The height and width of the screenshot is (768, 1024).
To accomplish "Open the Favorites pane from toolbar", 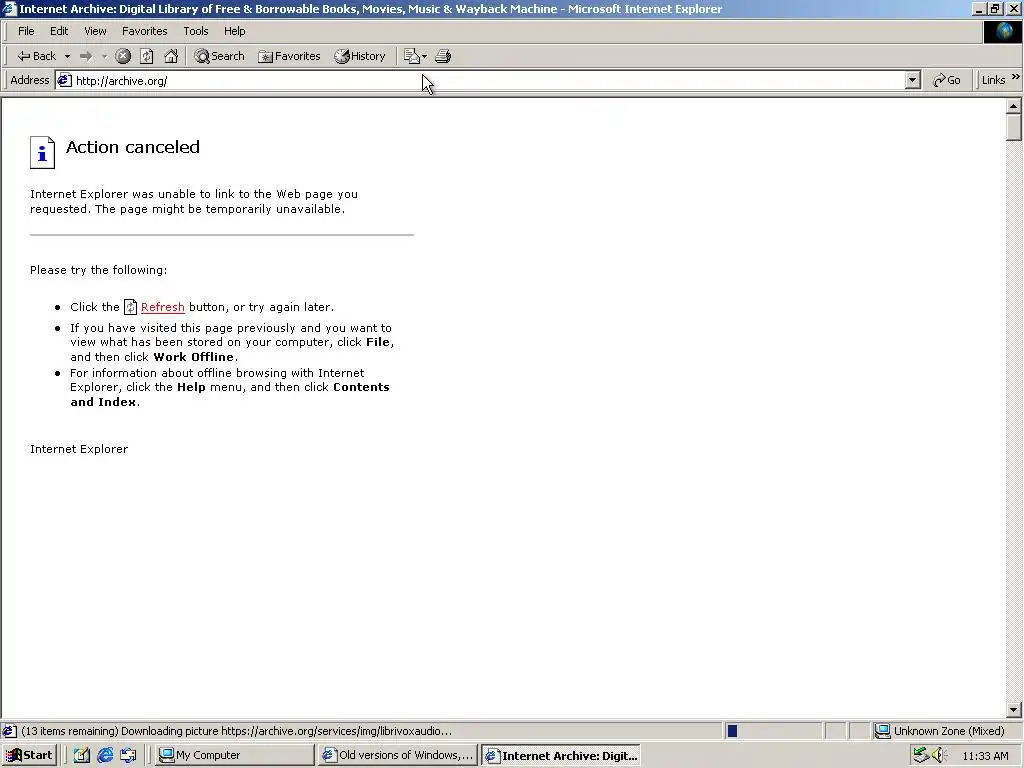I will pyautogui.click(x=289, y=56).
